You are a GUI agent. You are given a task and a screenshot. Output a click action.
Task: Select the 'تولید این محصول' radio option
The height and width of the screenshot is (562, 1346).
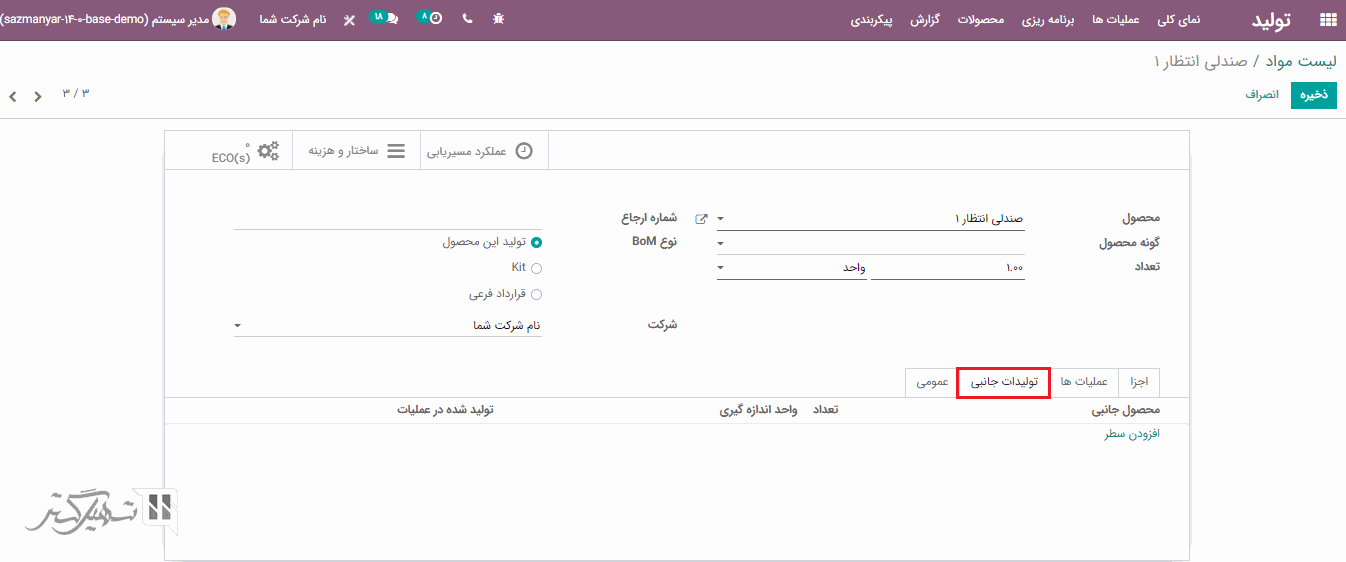tap(537, 242)
